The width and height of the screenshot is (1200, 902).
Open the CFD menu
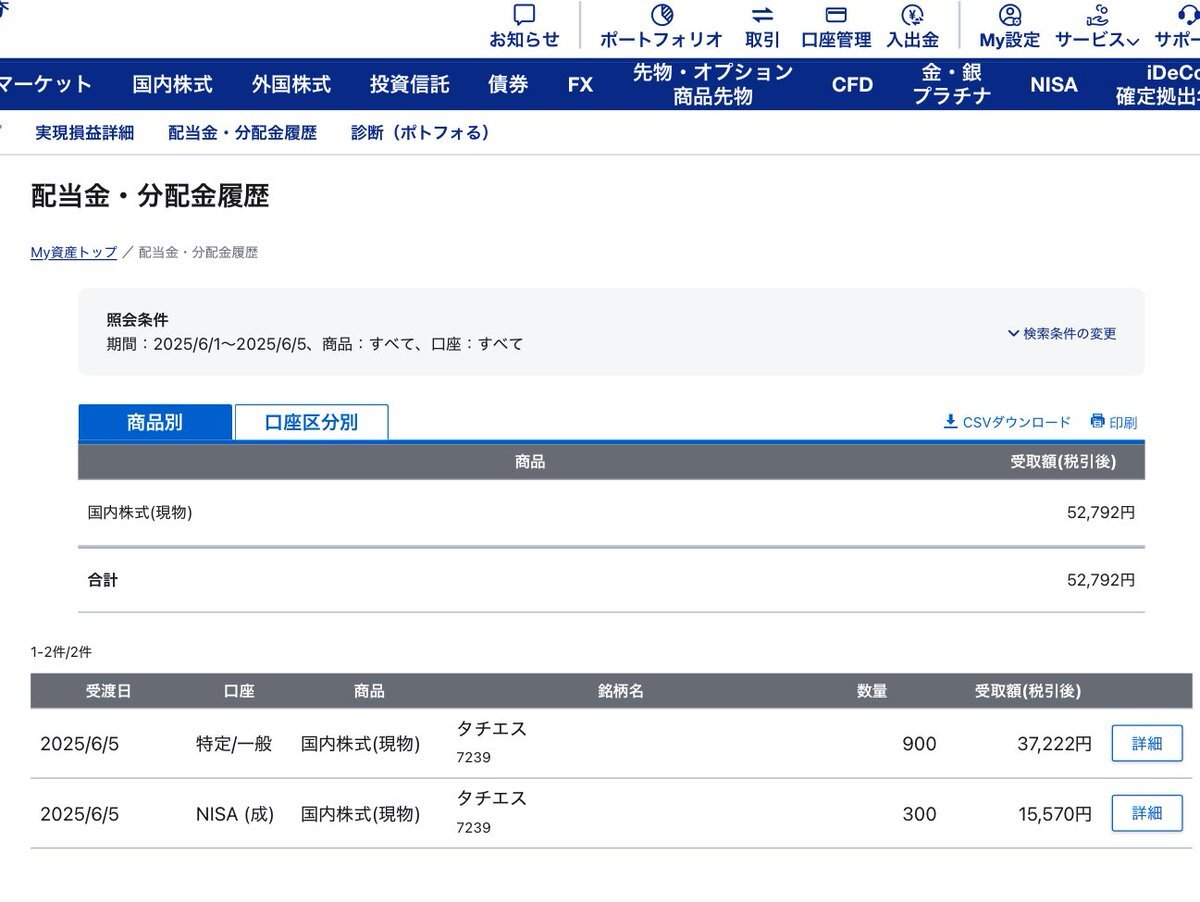pyautogui.click(x=852, y=85)
